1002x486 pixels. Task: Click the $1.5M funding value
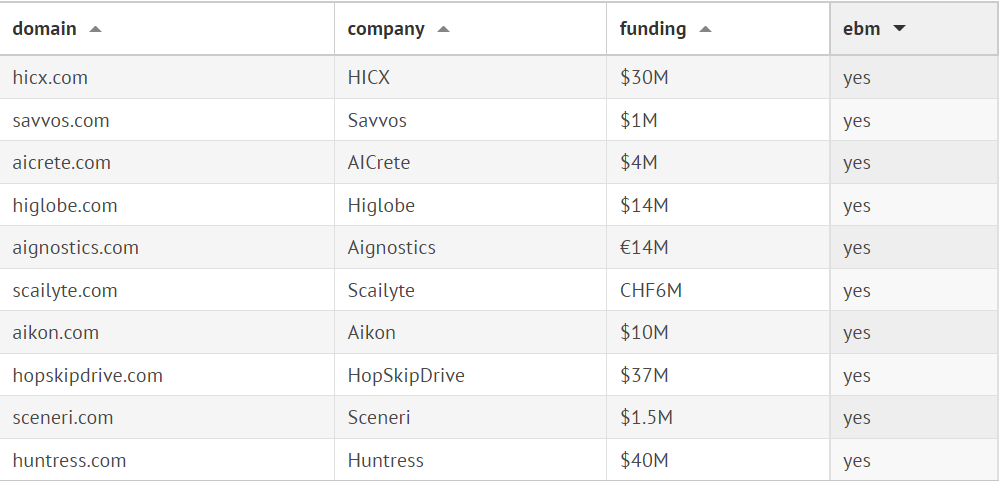pos(646,418)
